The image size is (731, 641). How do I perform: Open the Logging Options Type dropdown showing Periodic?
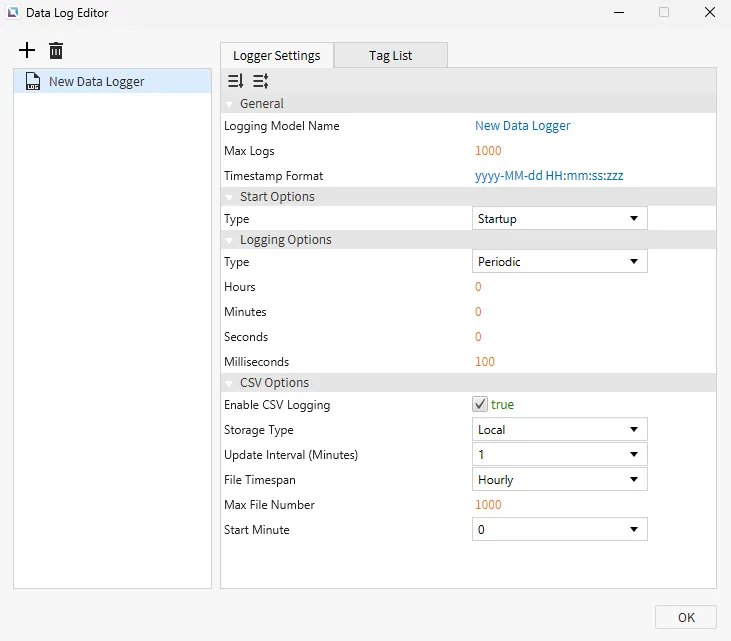(559, 262)
